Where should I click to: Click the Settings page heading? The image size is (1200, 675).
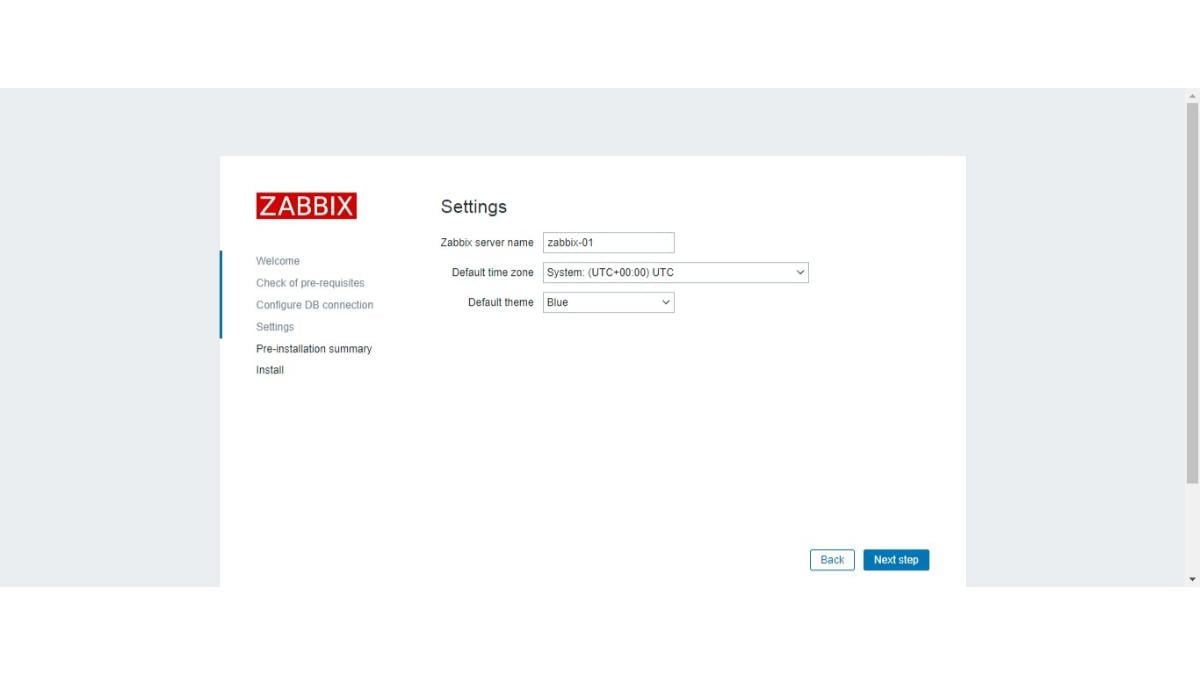click(x=474, y=207)
